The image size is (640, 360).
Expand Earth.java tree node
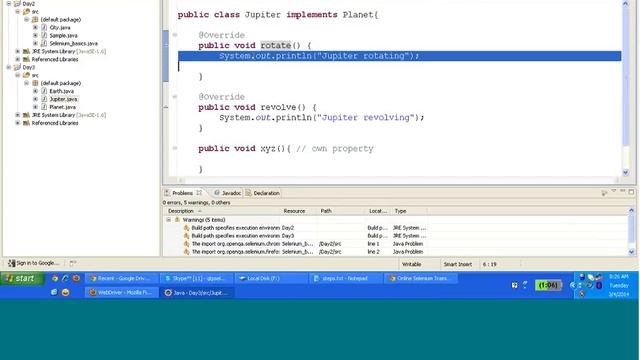pyautogui.click(x=36, y=91)
